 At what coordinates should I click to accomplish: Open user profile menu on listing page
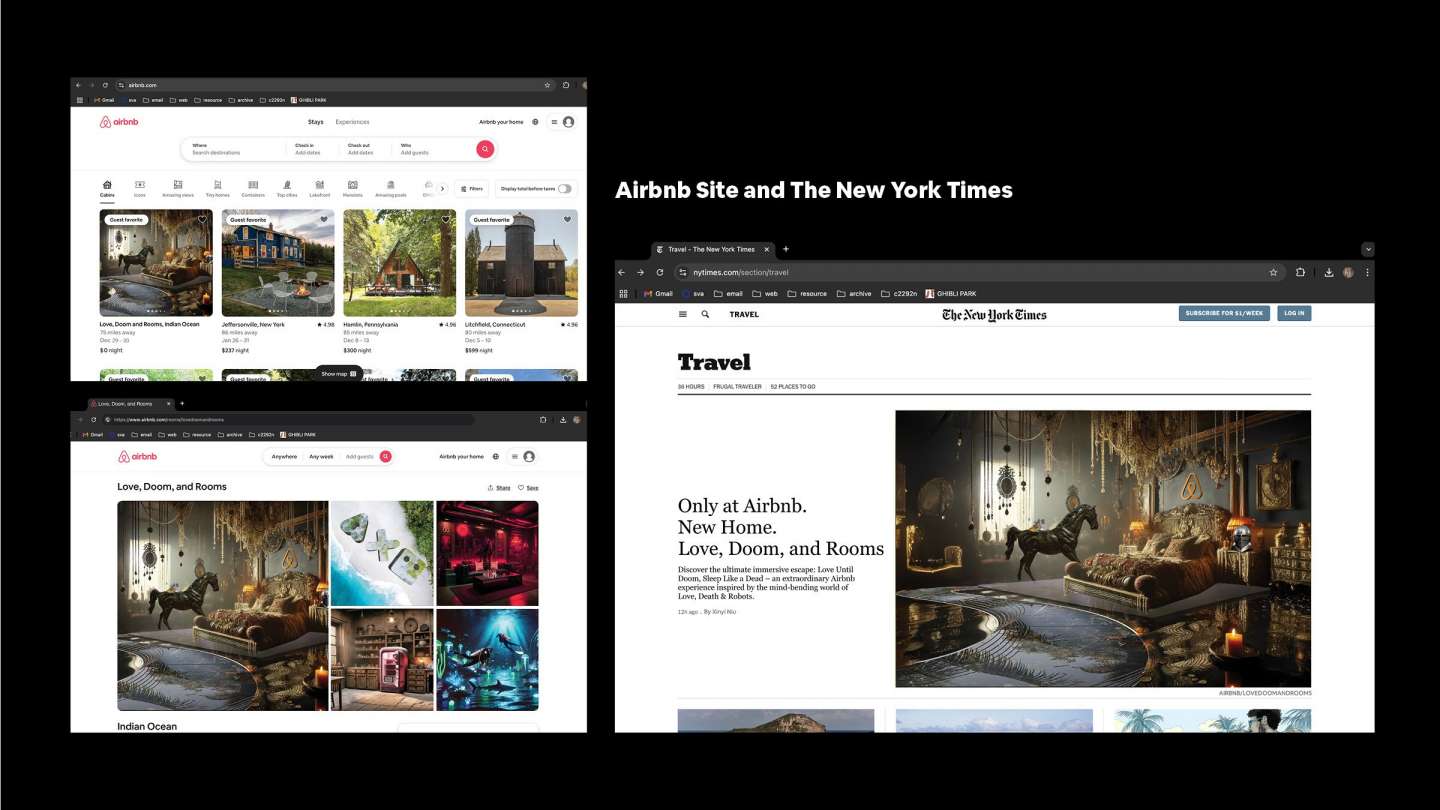pos(523,456)
